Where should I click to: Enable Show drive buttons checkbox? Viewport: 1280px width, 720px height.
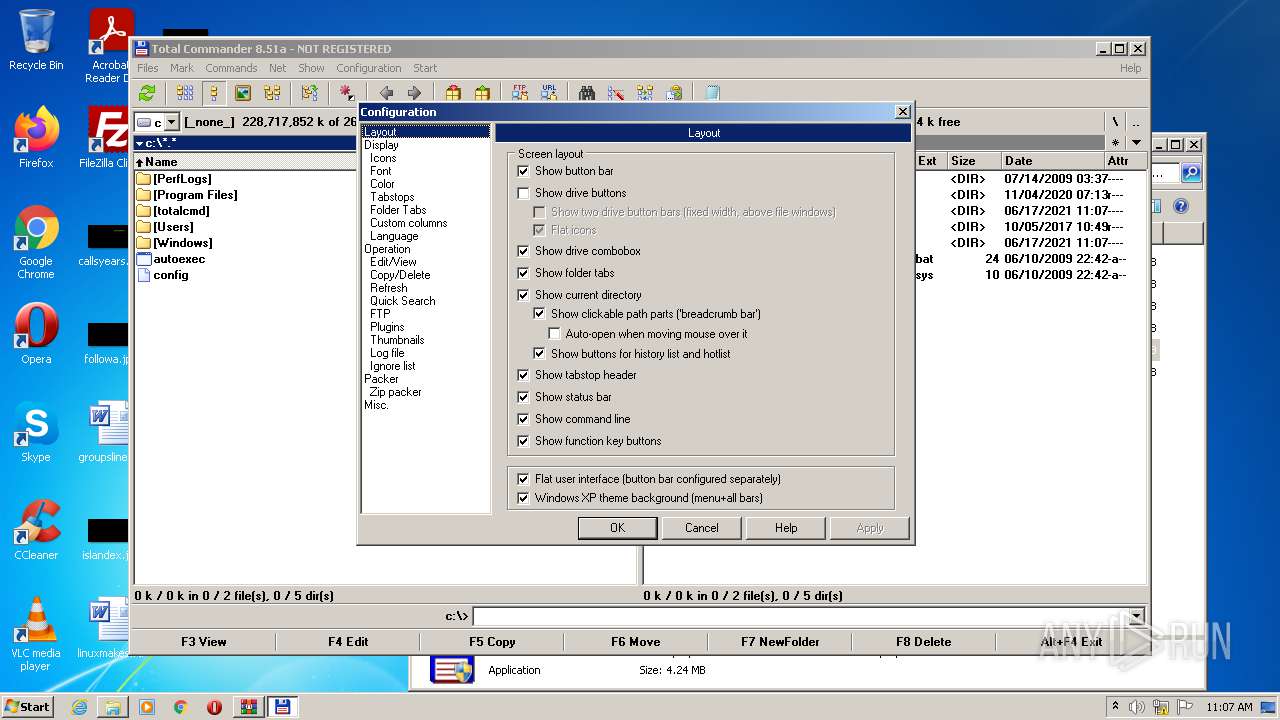pos(523,193)
